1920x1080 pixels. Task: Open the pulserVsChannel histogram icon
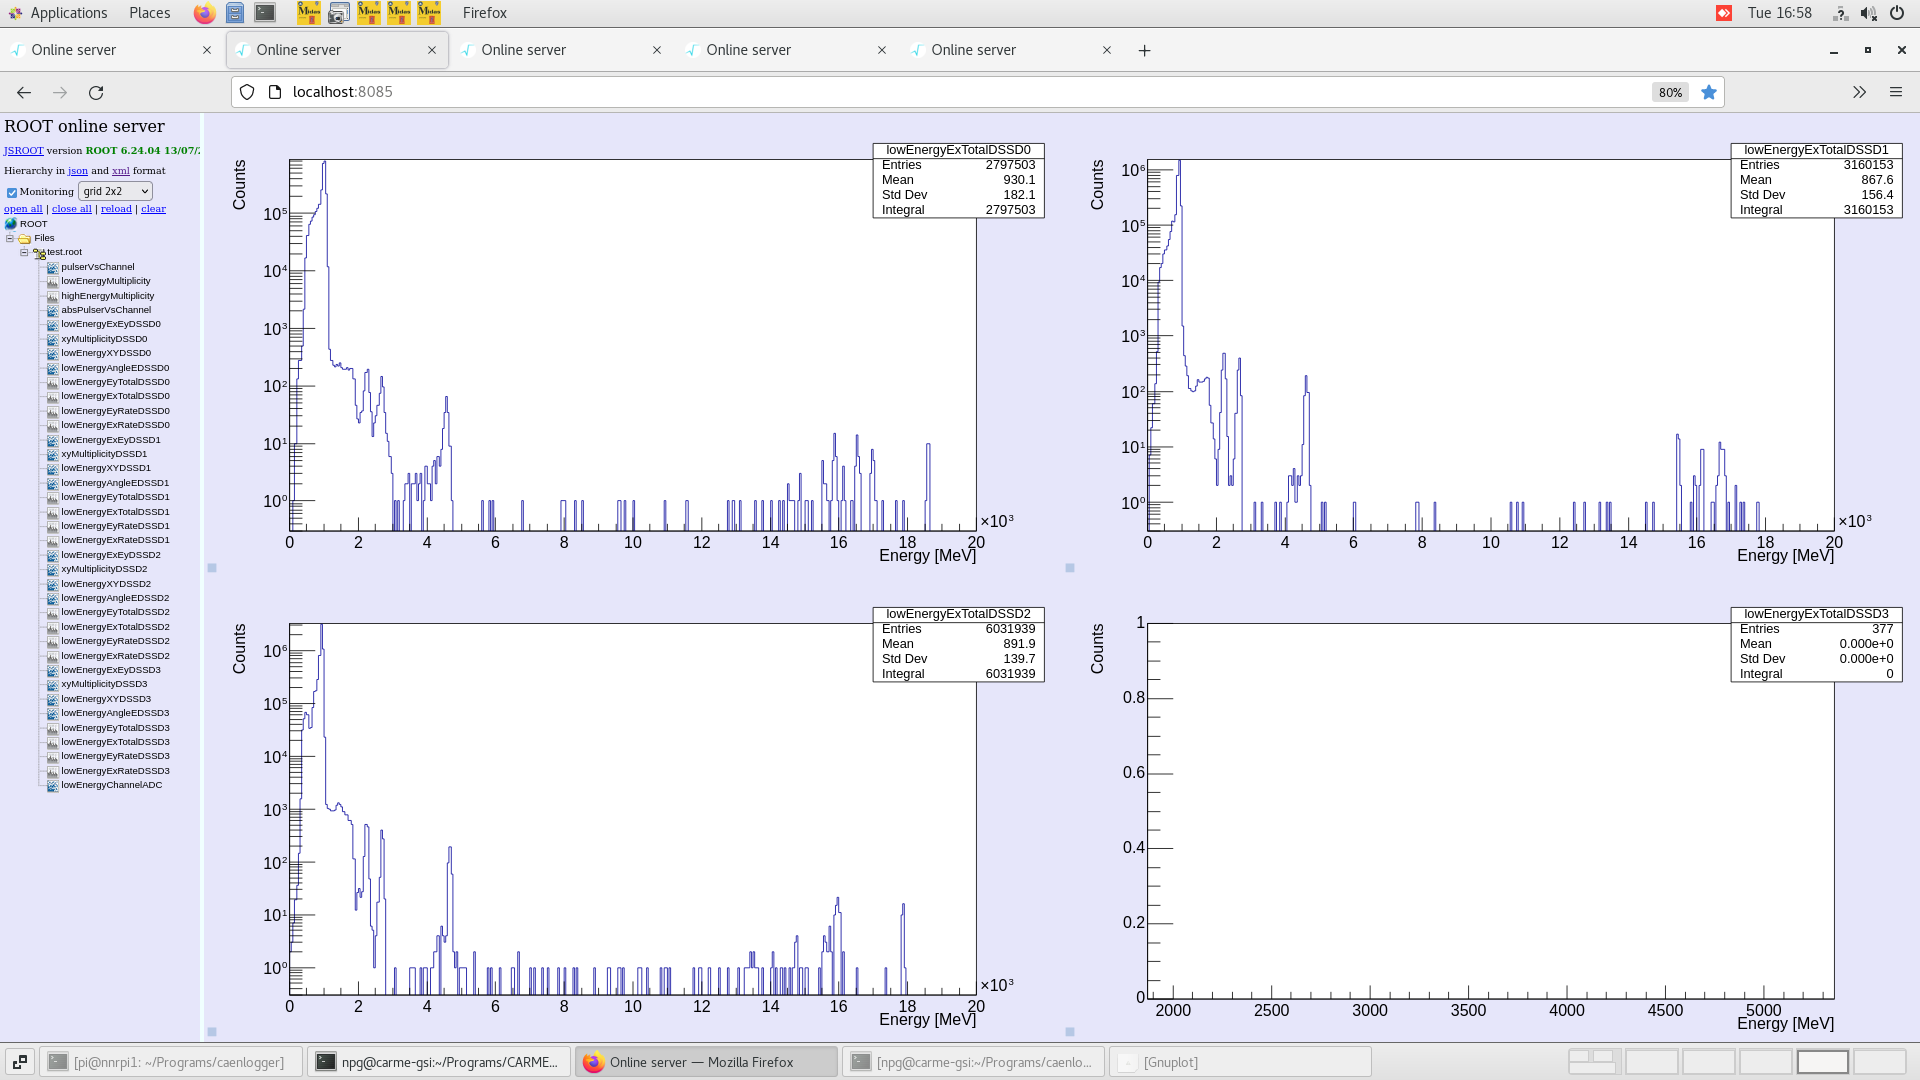point(51,266)
